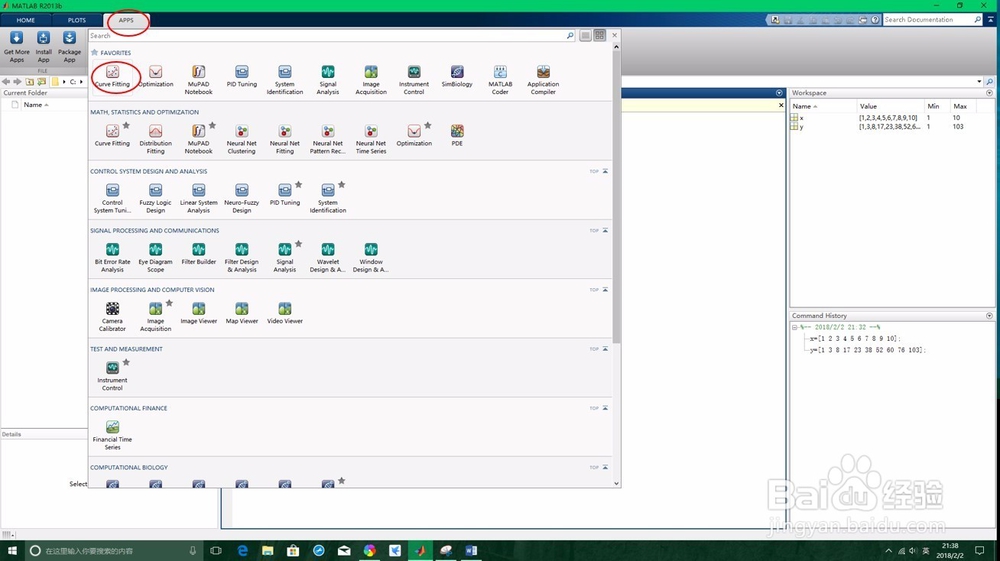
Task: Open PID Tuning in Favorites
Action: tap(242, 76)
